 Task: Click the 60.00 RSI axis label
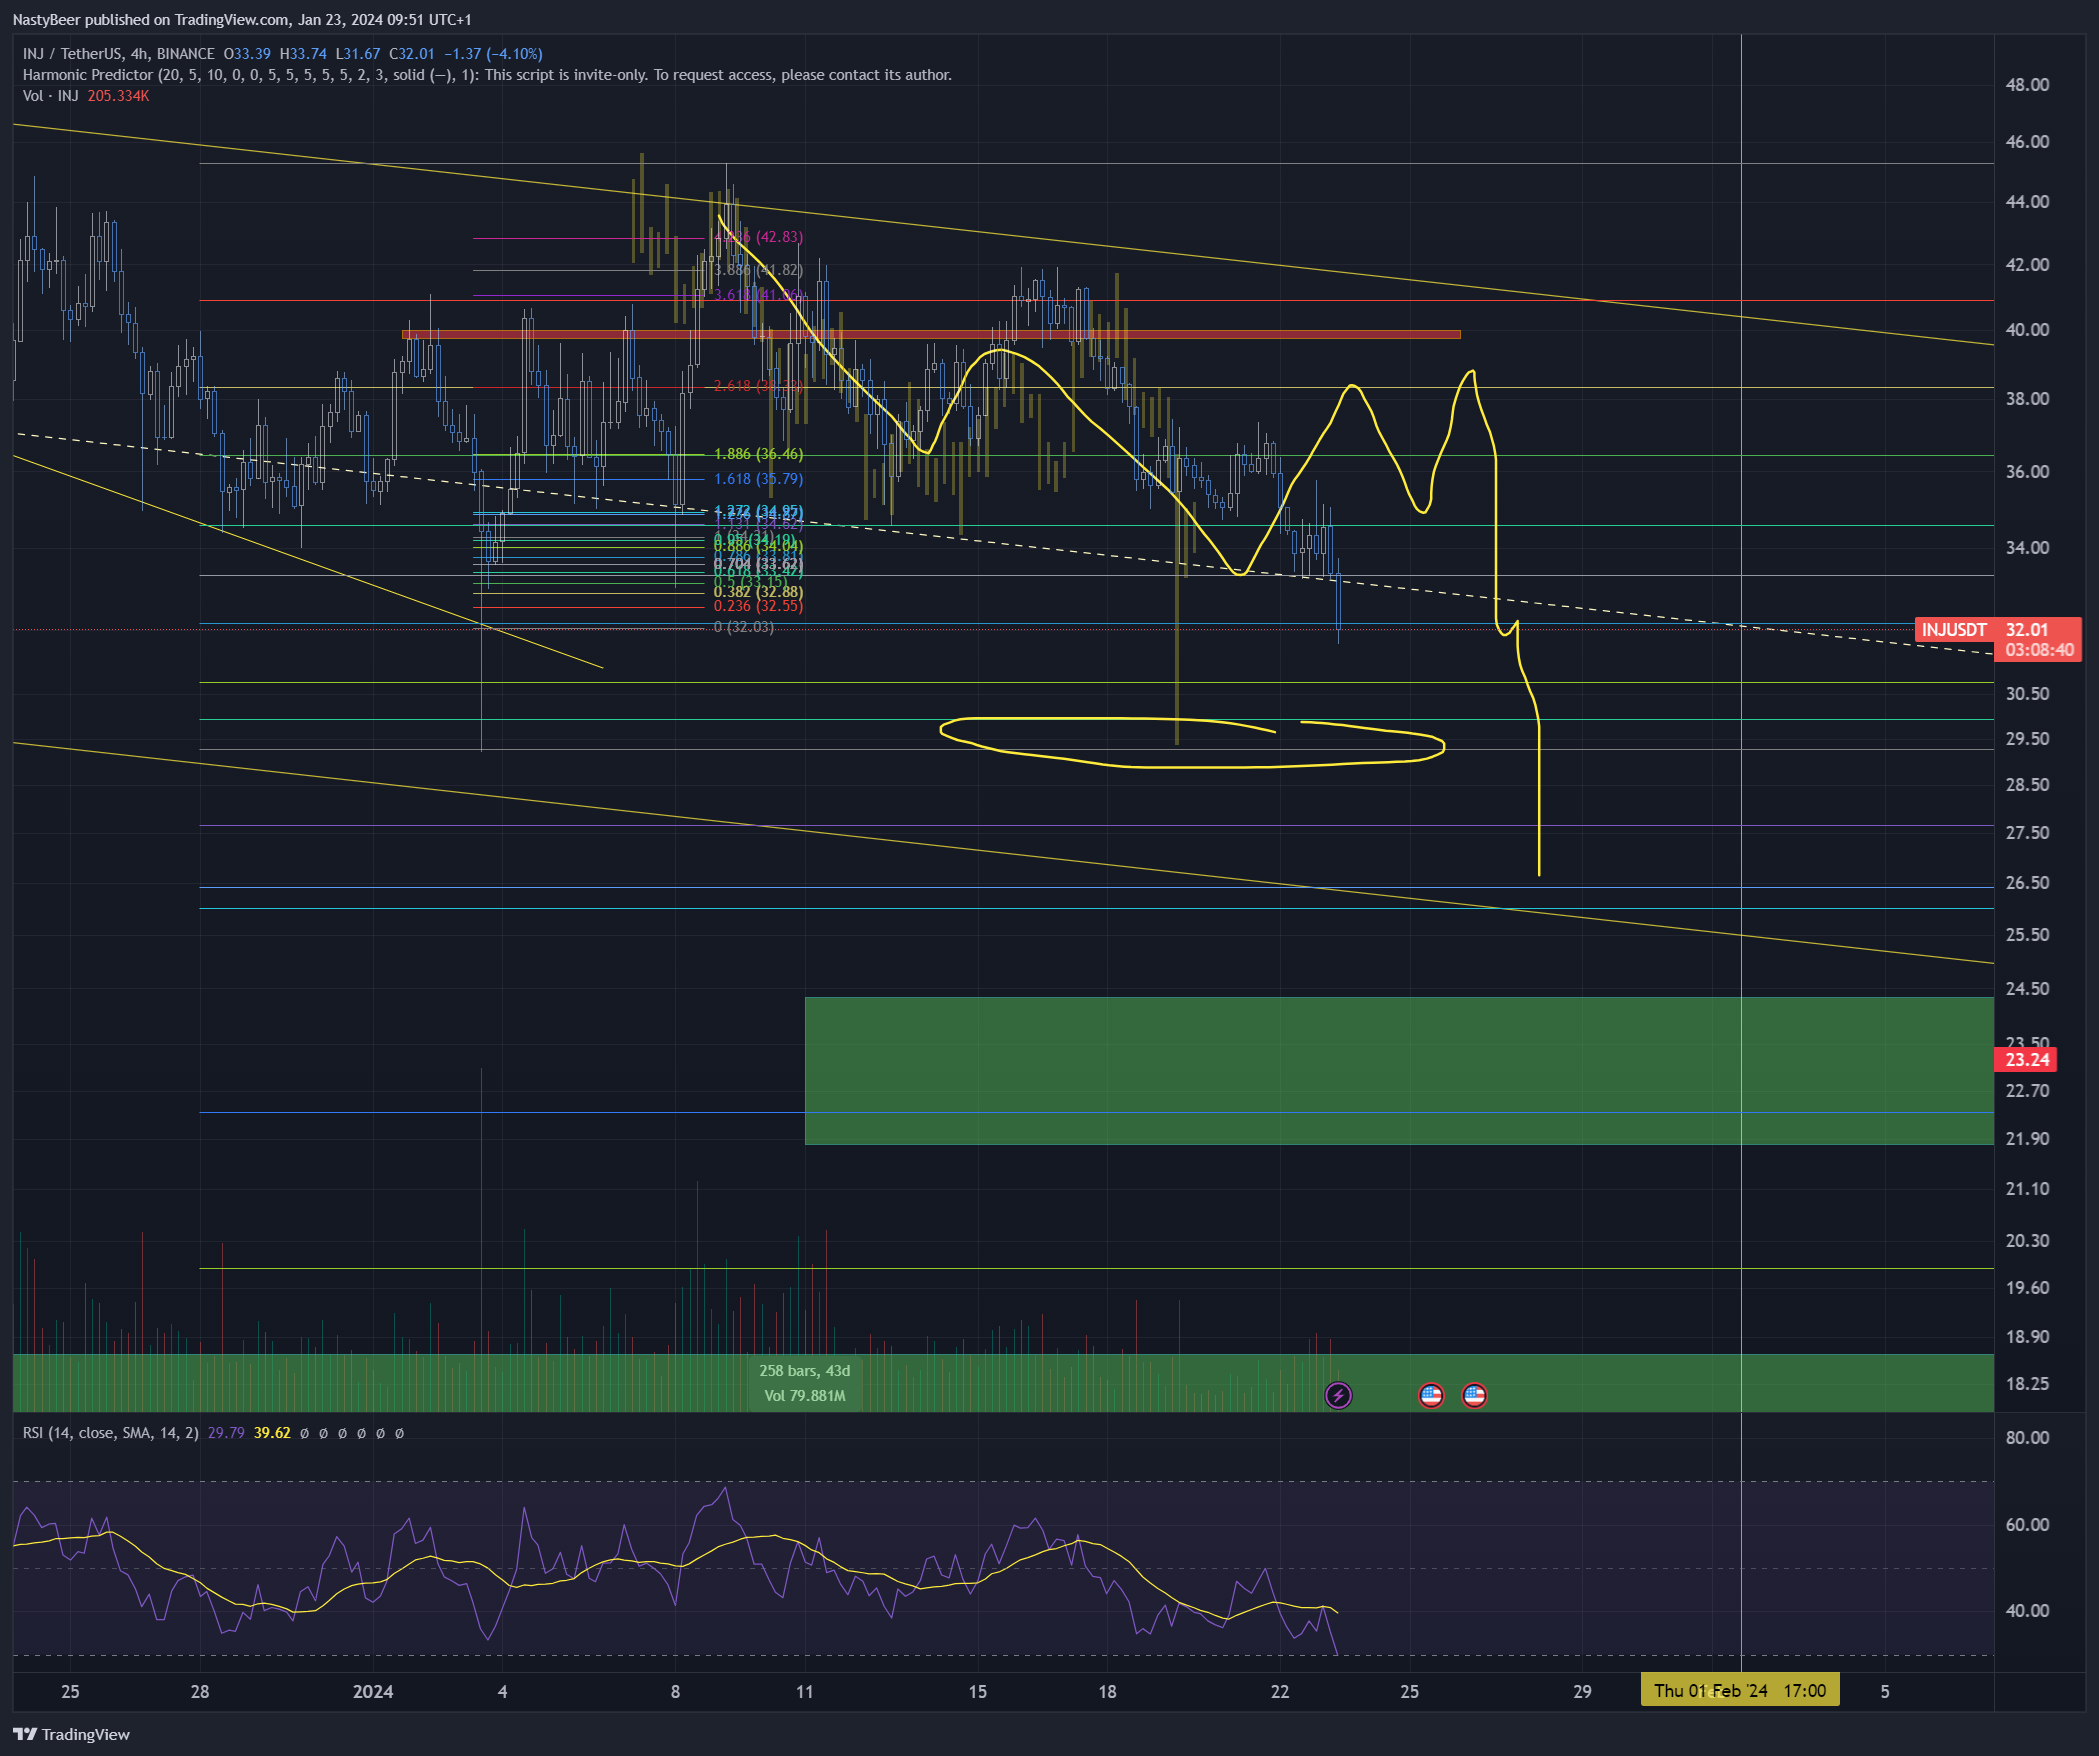[x=2027, y=1525]
